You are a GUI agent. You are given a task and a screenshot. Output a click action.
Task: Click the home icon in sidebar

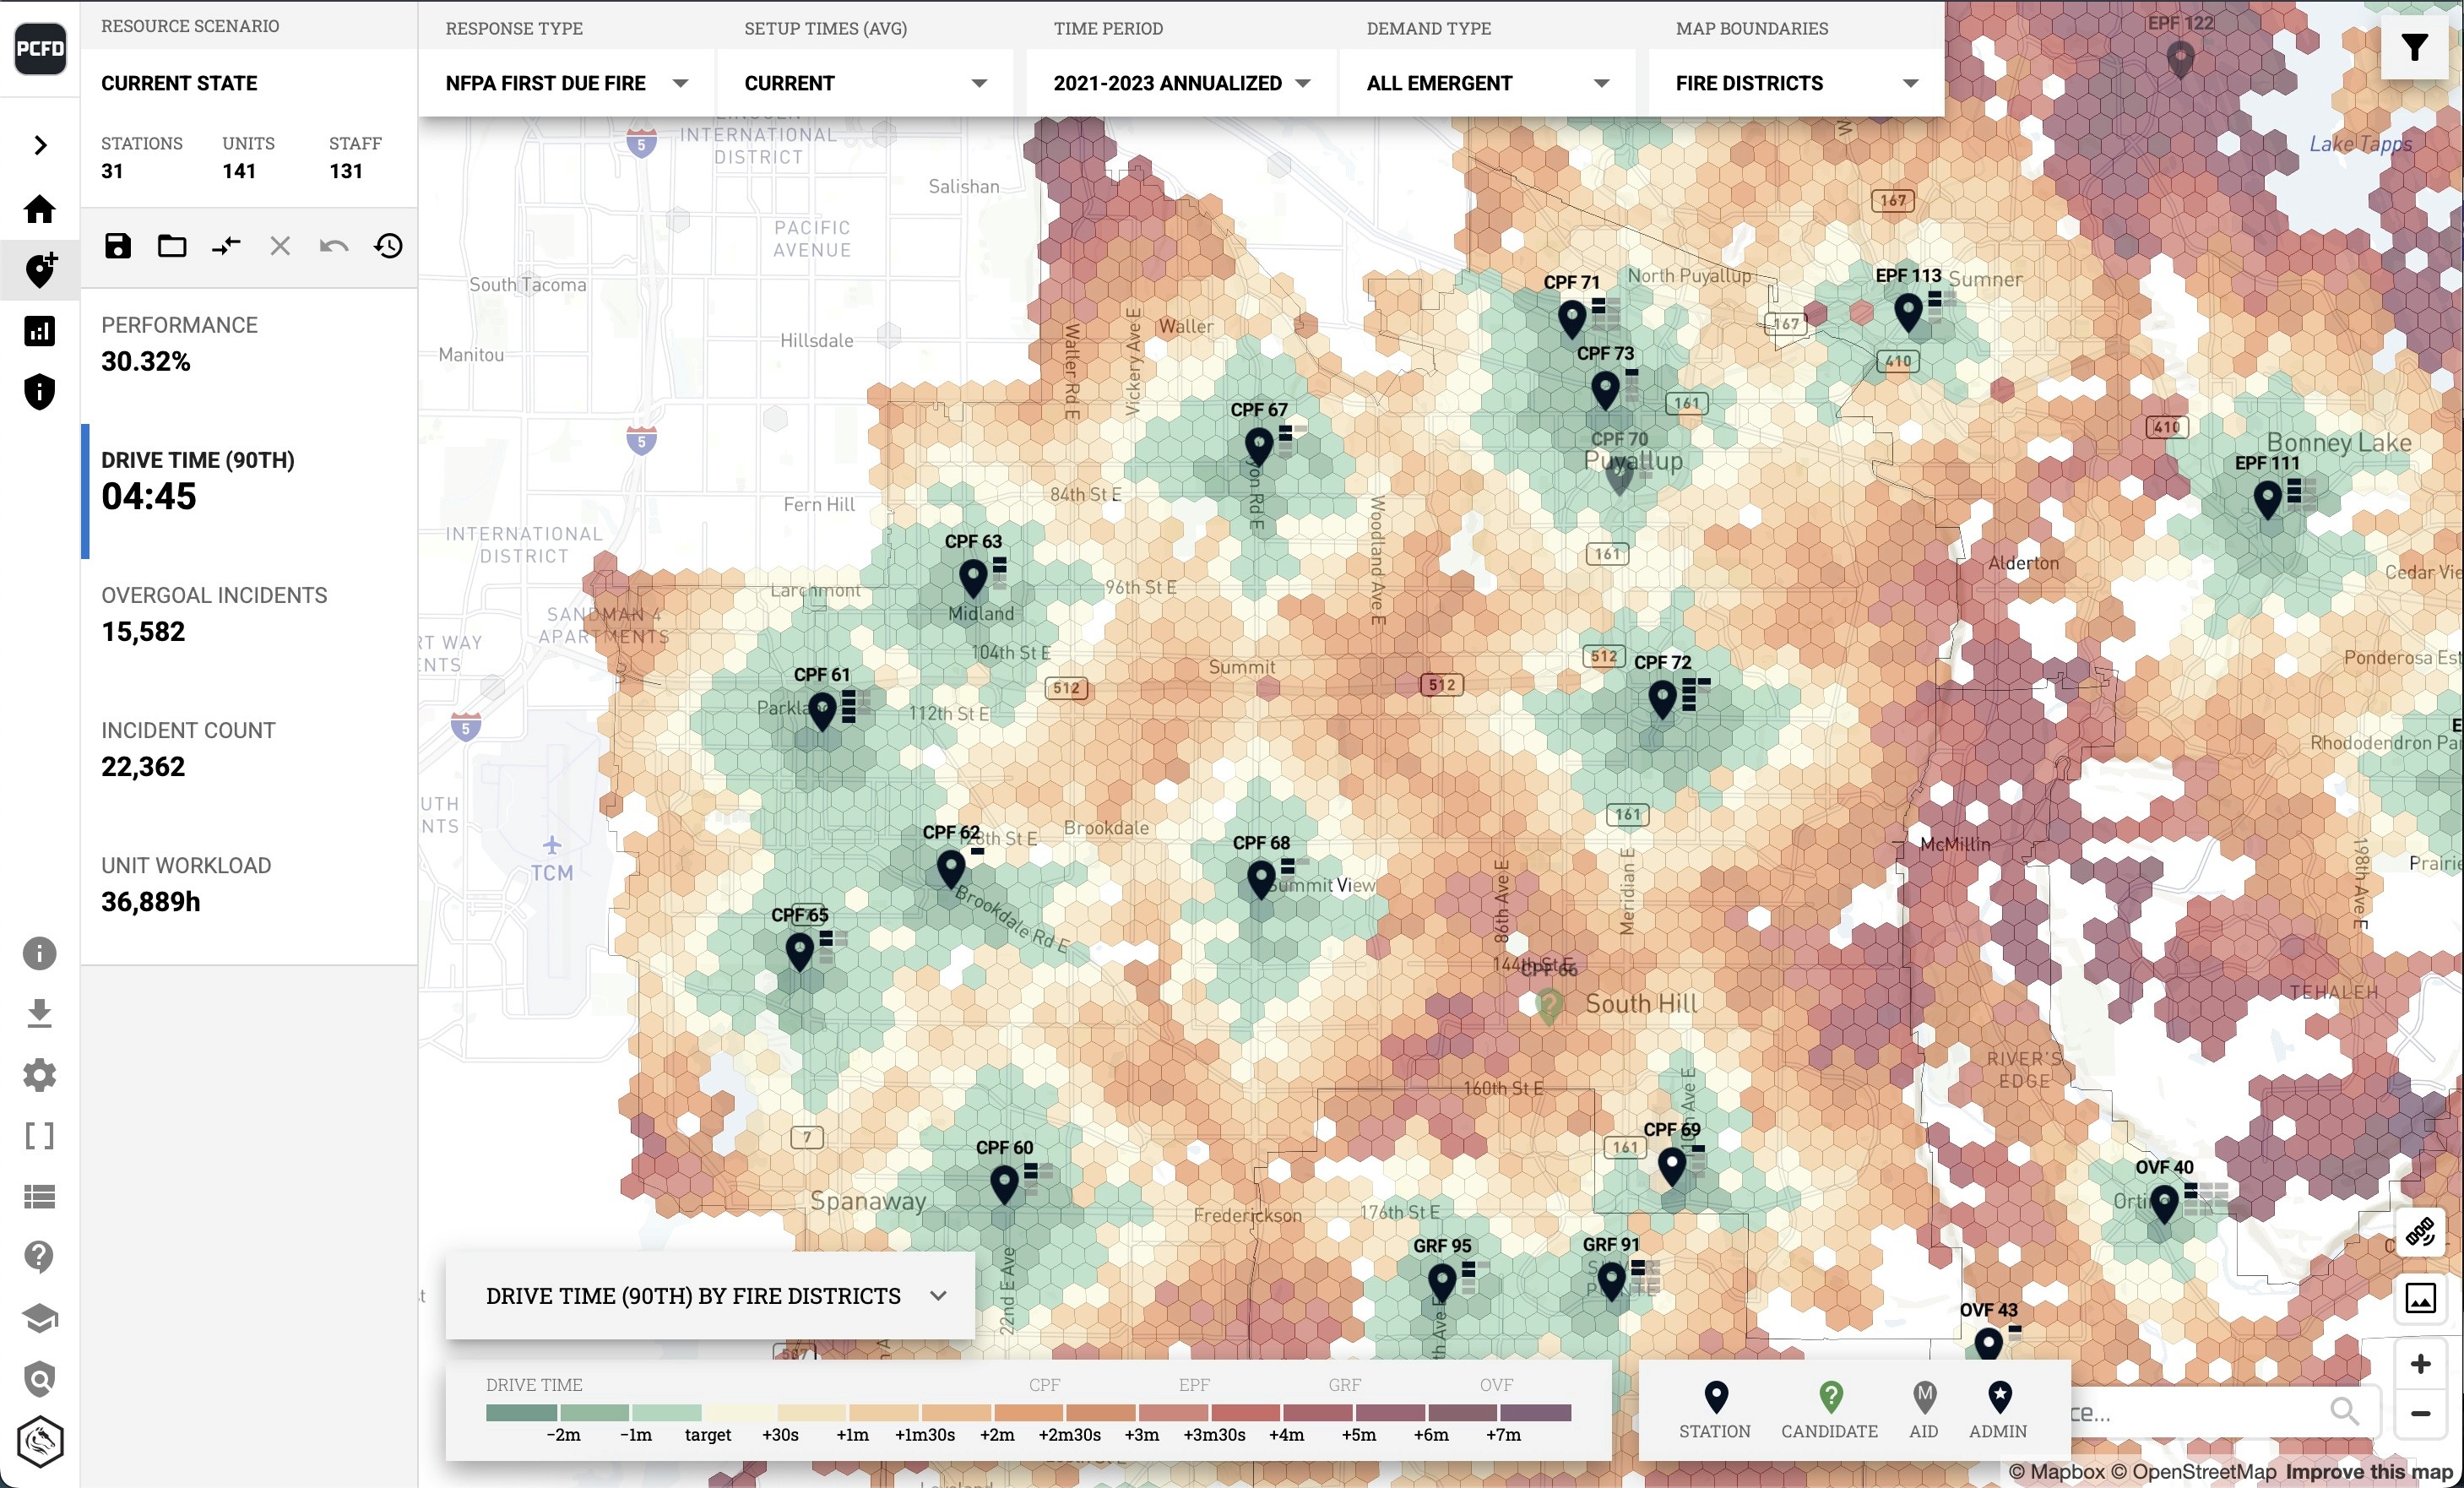40,209
